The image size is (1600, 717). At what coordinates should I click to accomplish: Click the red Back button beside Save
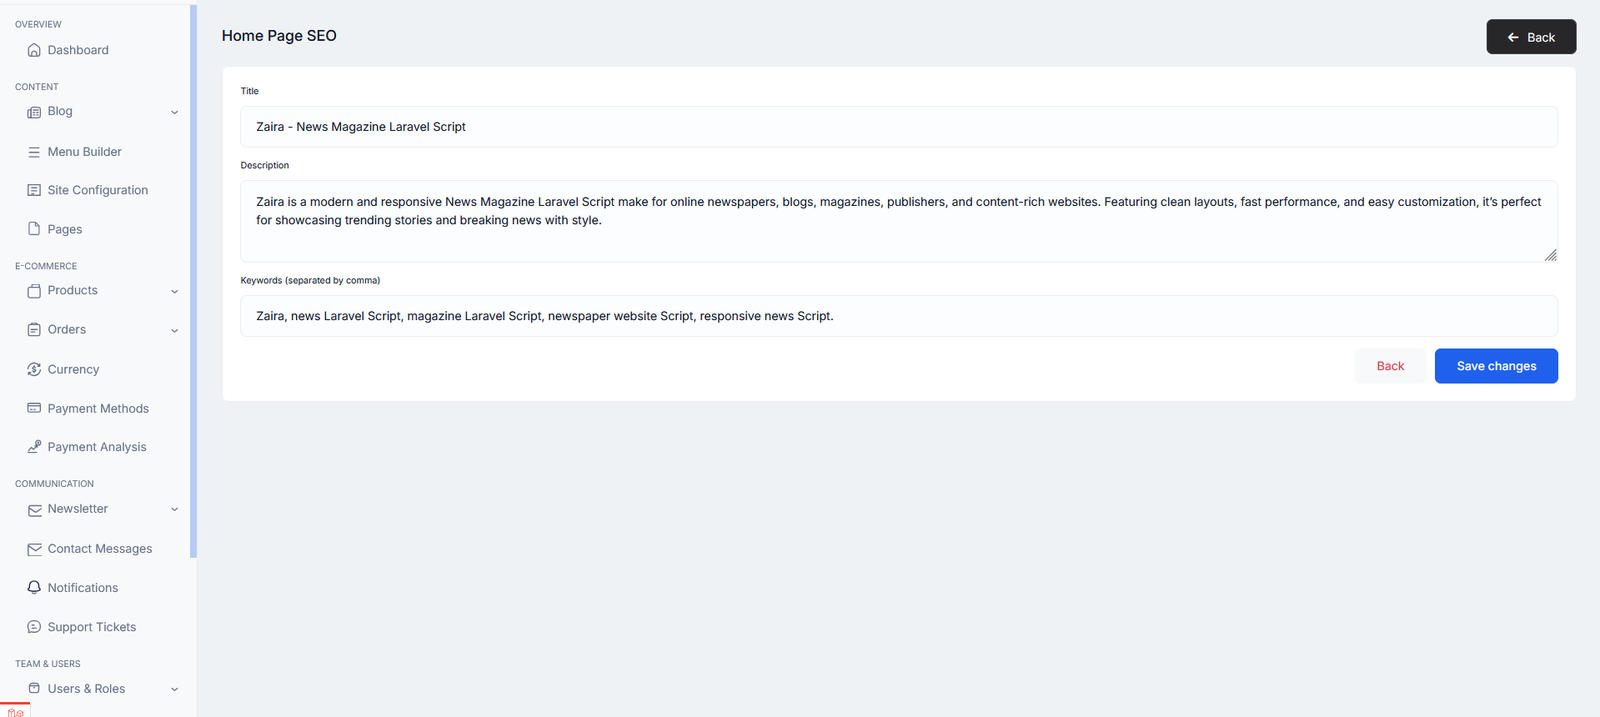click(1390, 366)
